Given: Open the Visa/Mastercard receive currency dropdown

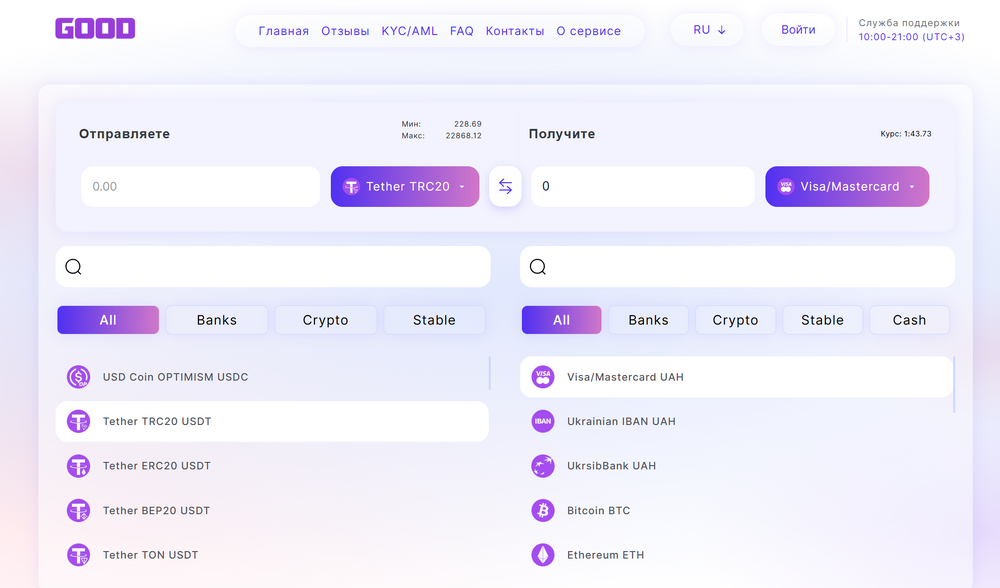Looking at the screenshot, I should coord(847,186).
